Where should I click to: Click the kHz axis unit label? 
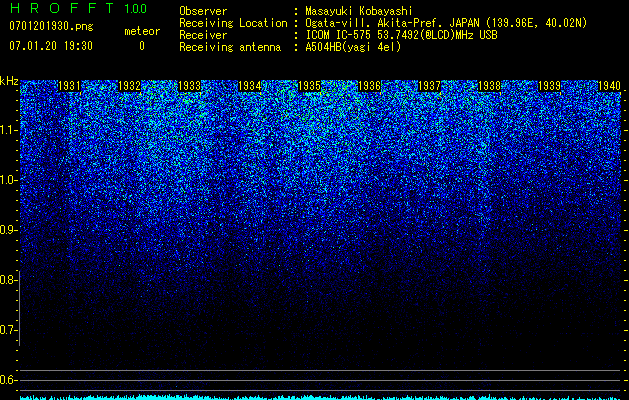pos(9,81)
